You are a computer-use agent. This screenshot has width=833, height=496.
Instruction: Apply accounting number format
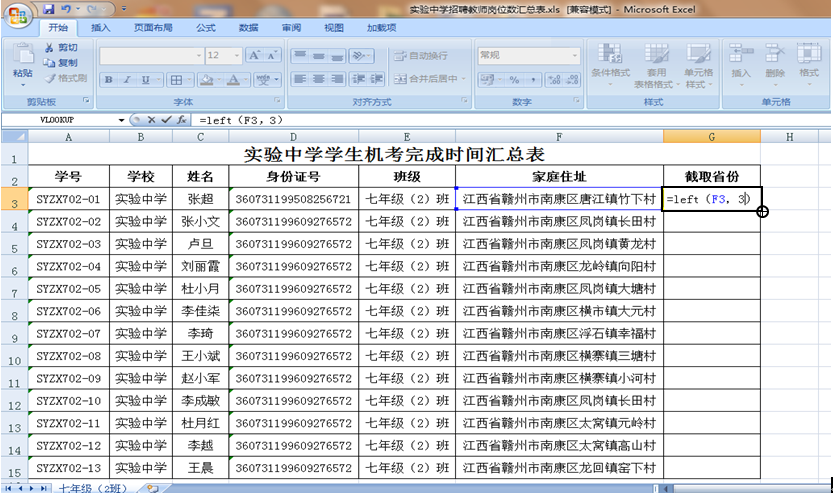(487, 80)
